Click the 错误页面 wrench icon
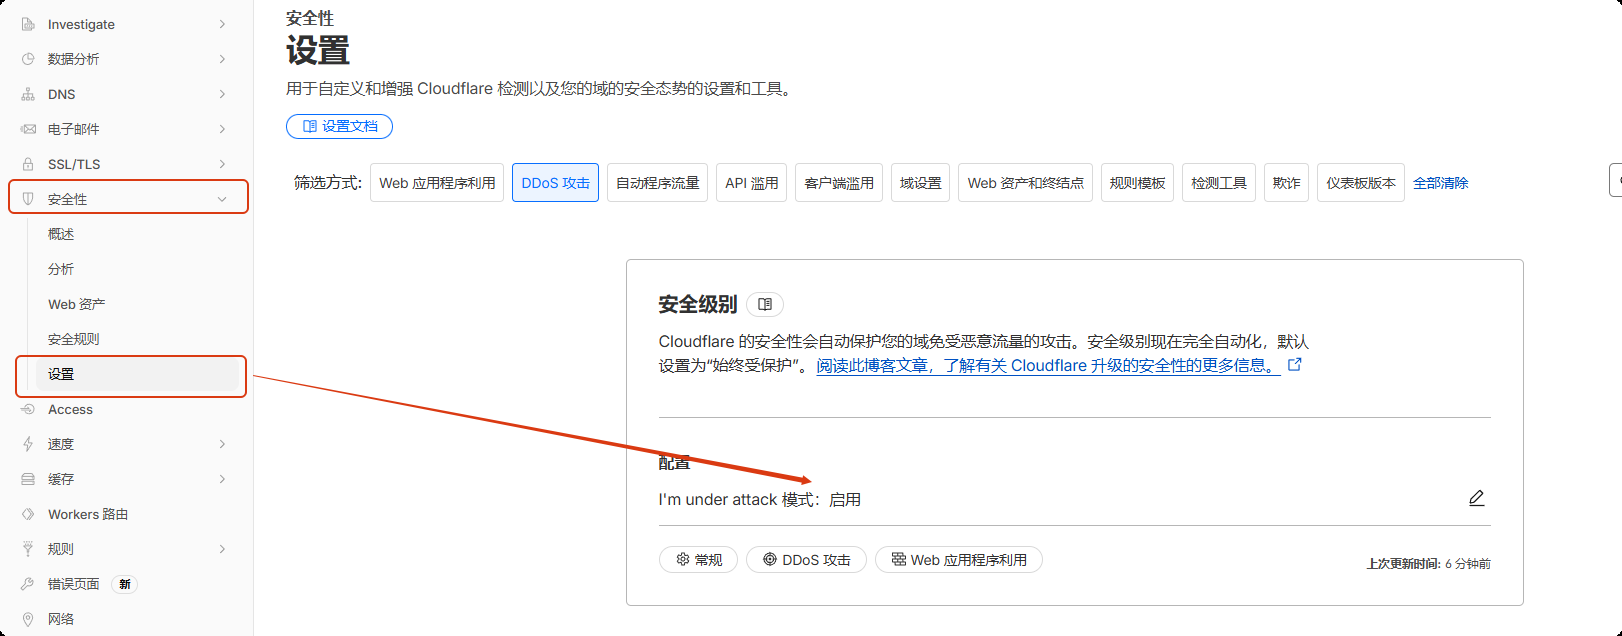This screenshot has width=1622, height=636. tap(28, 584)
